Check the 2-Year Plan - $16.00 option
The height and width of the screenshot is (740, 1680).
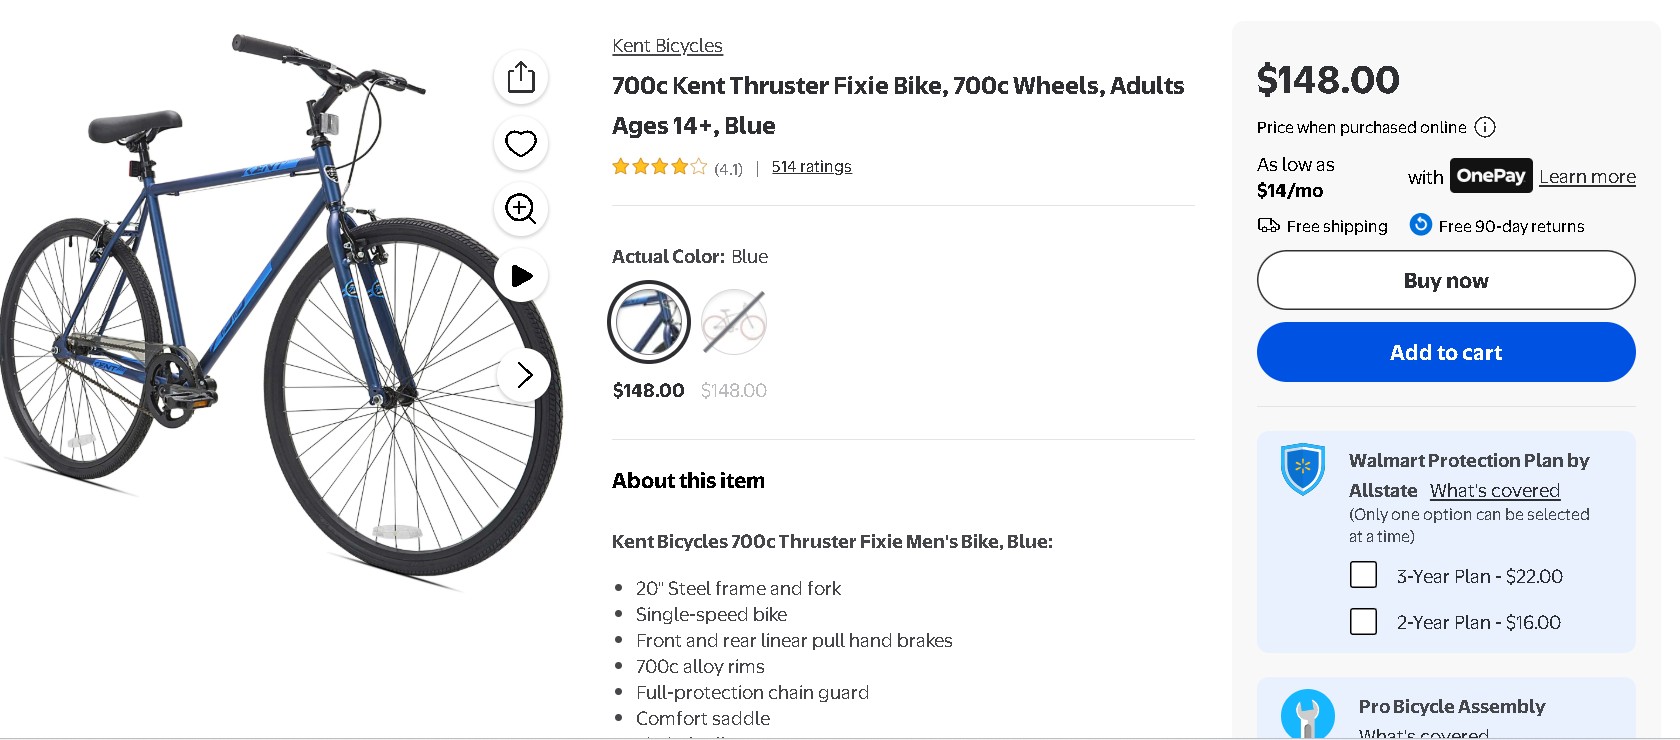pos(1363,621)
